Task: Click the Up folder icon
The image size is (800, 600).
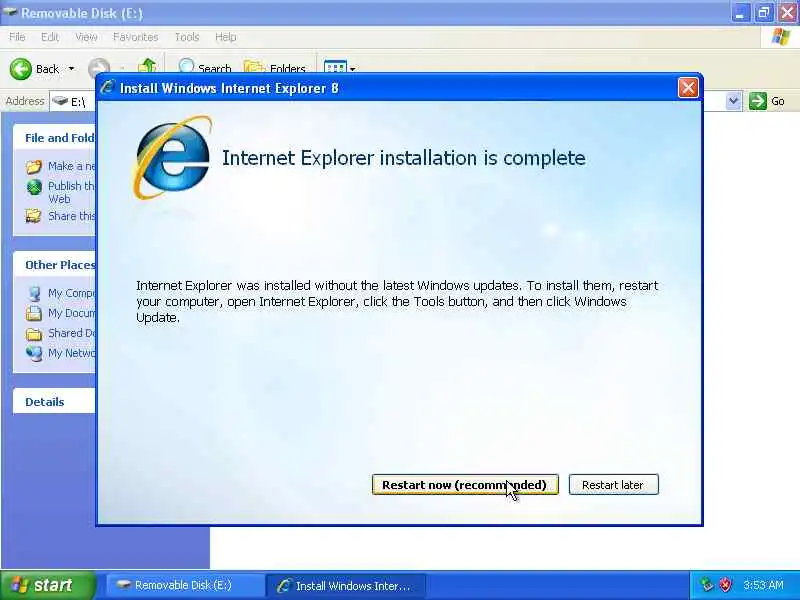Action: point(147,66)
